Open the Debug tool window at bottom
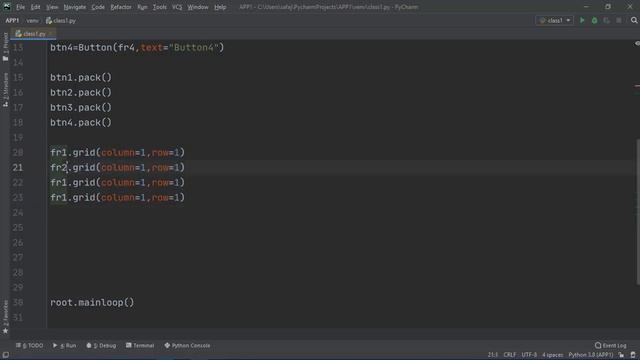640x360 pixels. [101, 345]
